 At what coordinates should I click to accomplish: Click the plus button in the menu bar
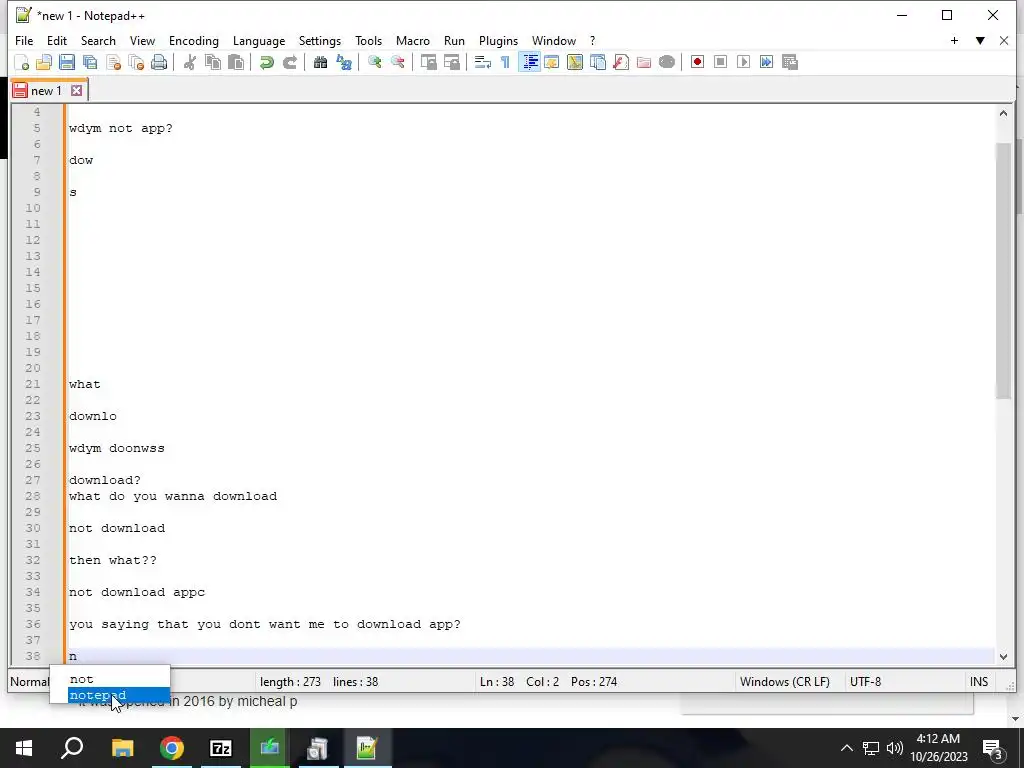pos(954,40)
